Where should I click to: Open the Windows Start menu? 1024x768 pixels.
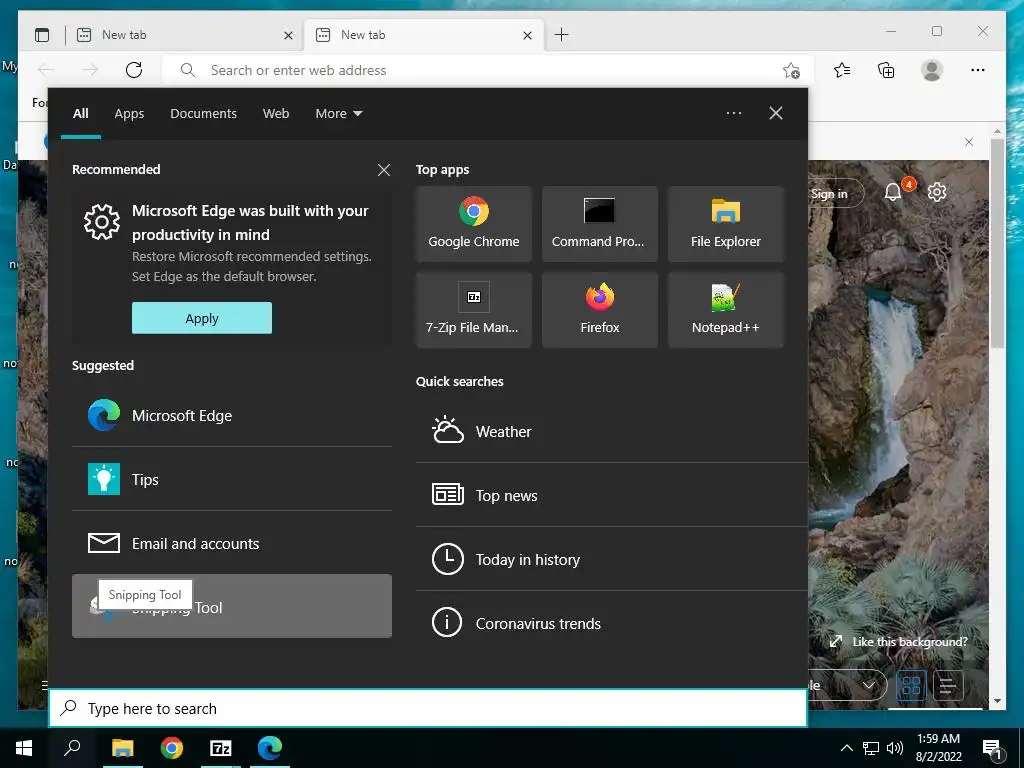click(24, 748)
